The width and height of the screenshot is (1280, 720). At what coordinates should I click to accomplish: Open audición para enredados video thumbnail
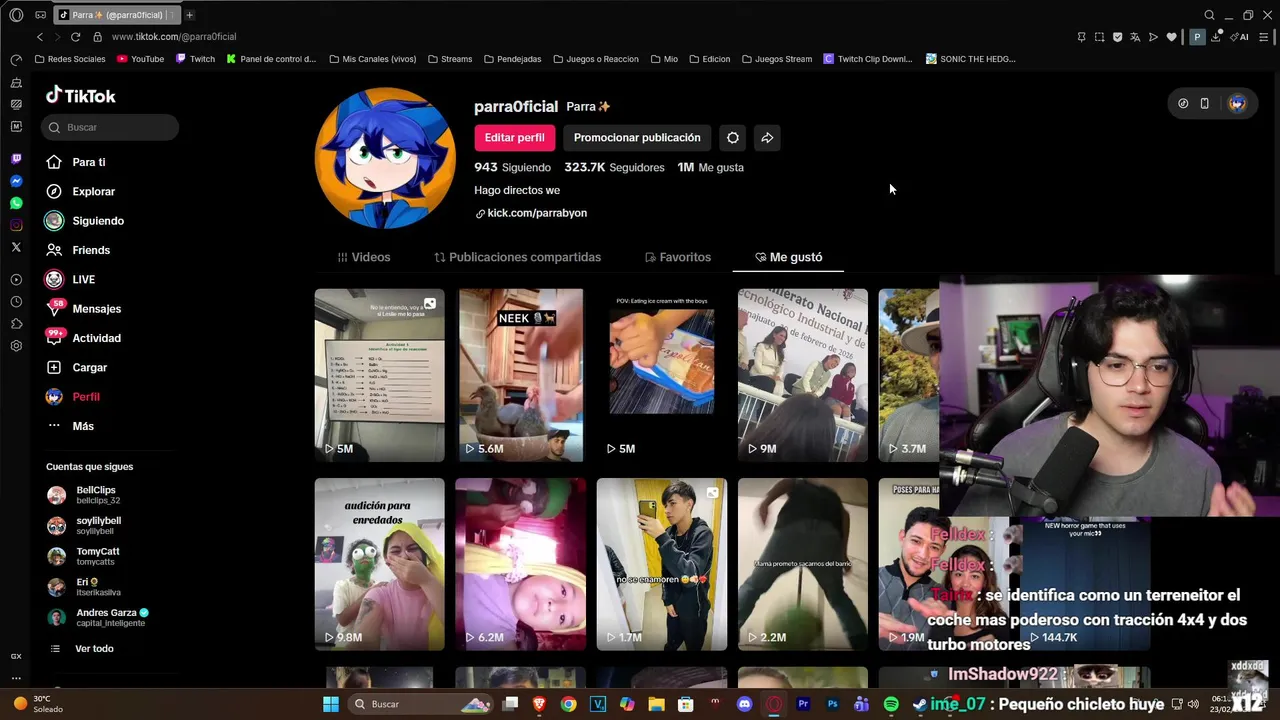pos(379,564)
